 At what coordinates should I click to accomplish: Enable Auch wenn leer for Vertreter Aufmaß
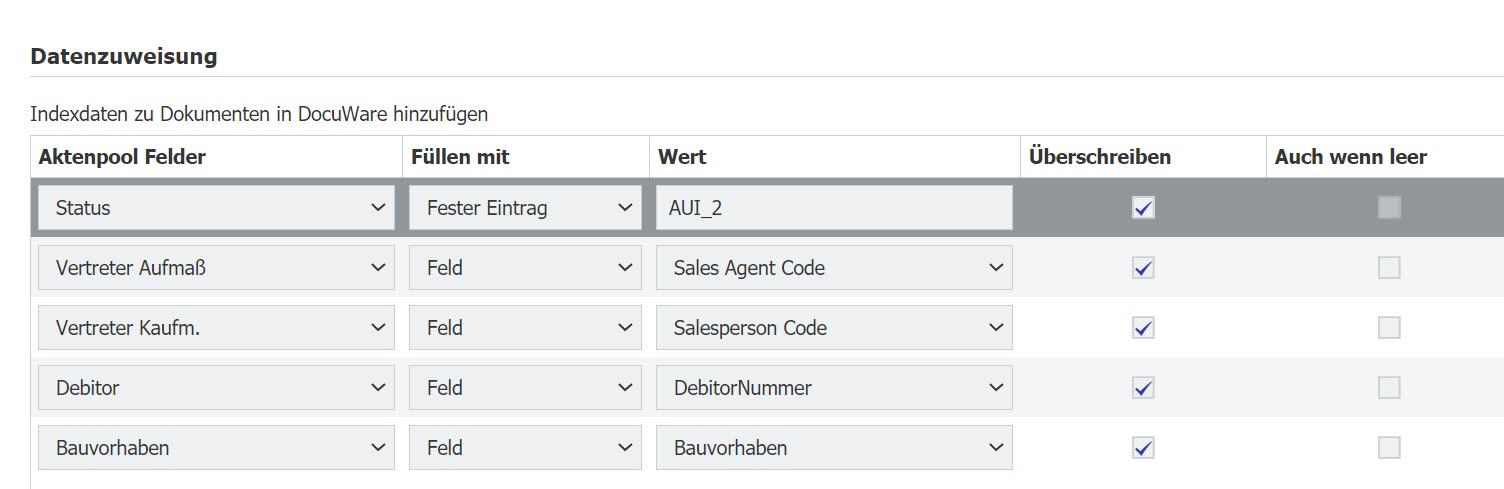tap(1389, 268)
